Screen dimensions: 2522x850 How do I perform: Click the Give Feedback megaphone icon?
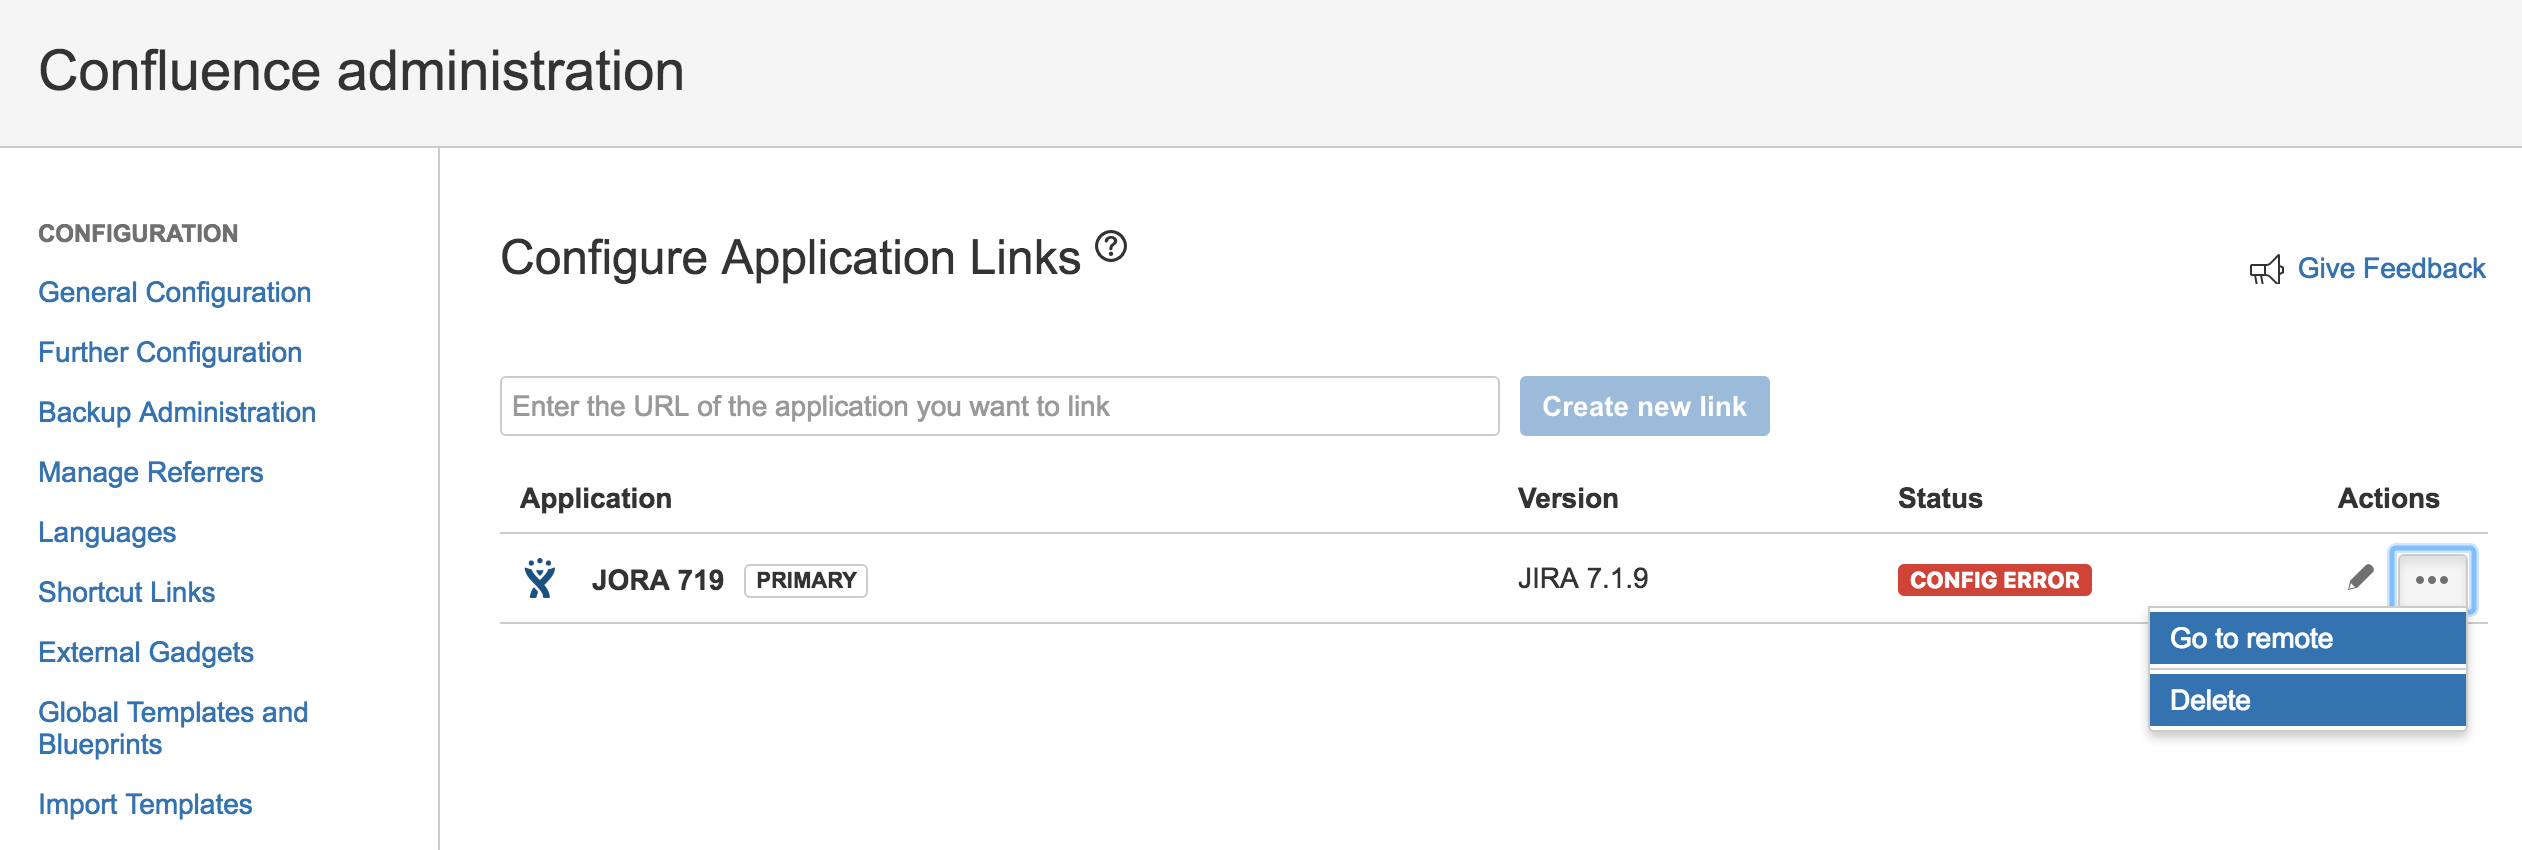coord(2266,270)
